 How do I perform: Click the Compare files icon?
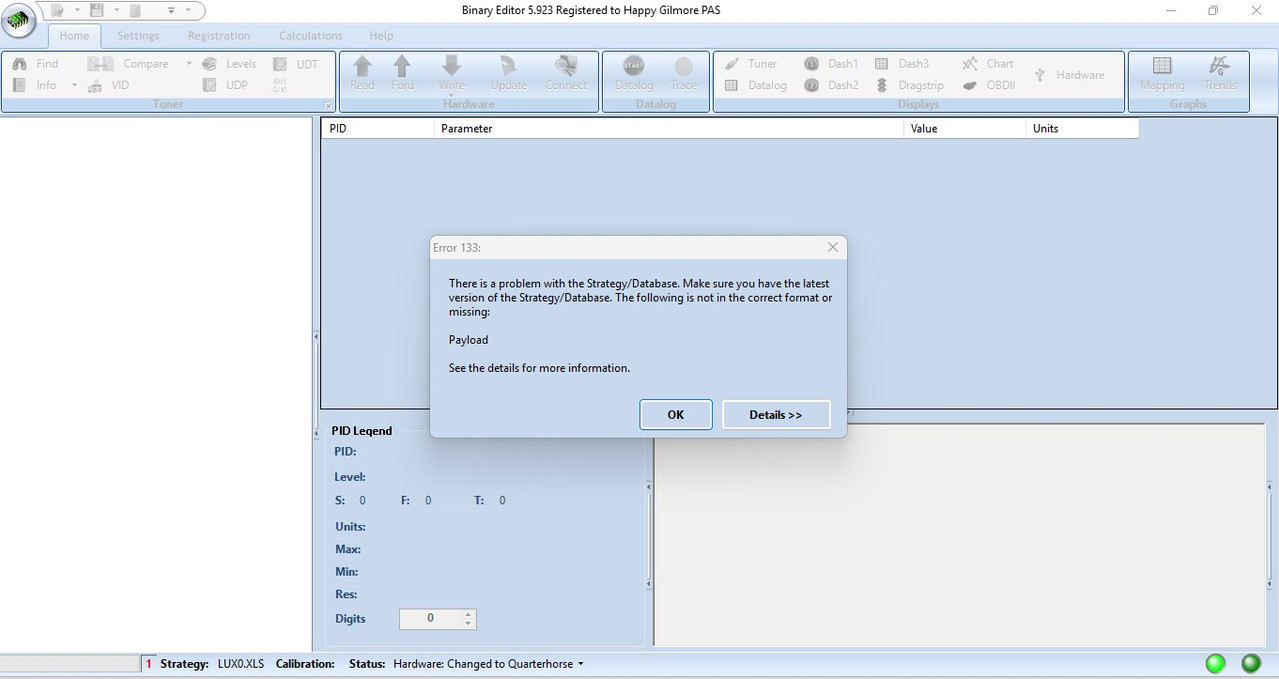[100, 64]
